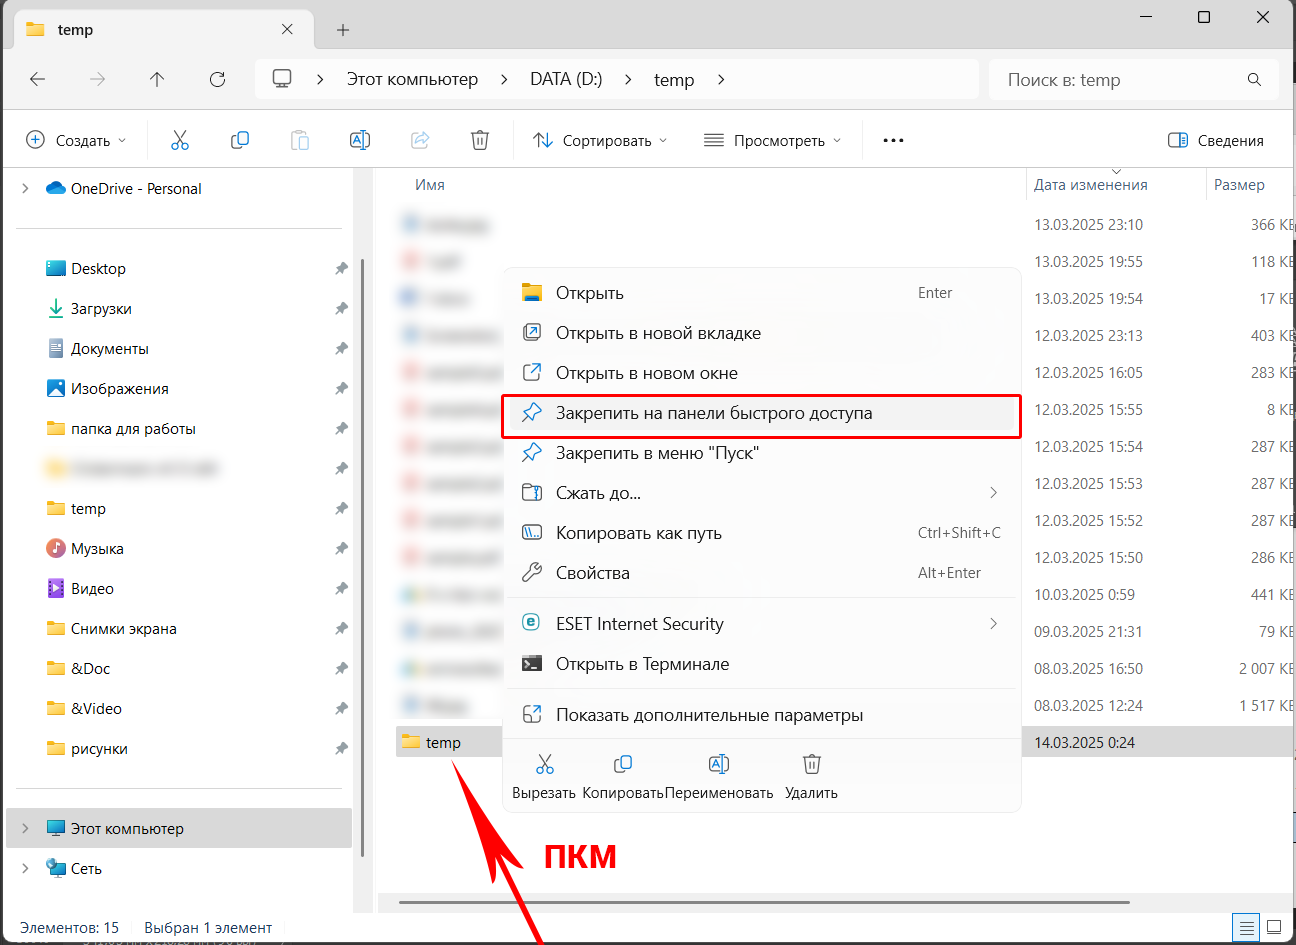Select Закрепить в меню "Пуск"
The image size is (1296, 945).
pyautogui.click(x=762, y=453)
